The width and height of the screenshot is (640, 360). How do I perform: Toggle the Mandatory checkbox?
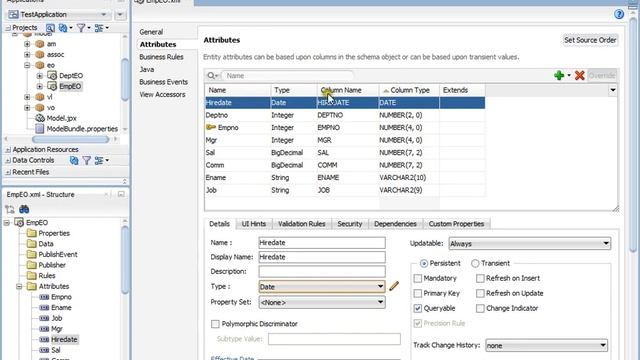click(x=417, y=278)
